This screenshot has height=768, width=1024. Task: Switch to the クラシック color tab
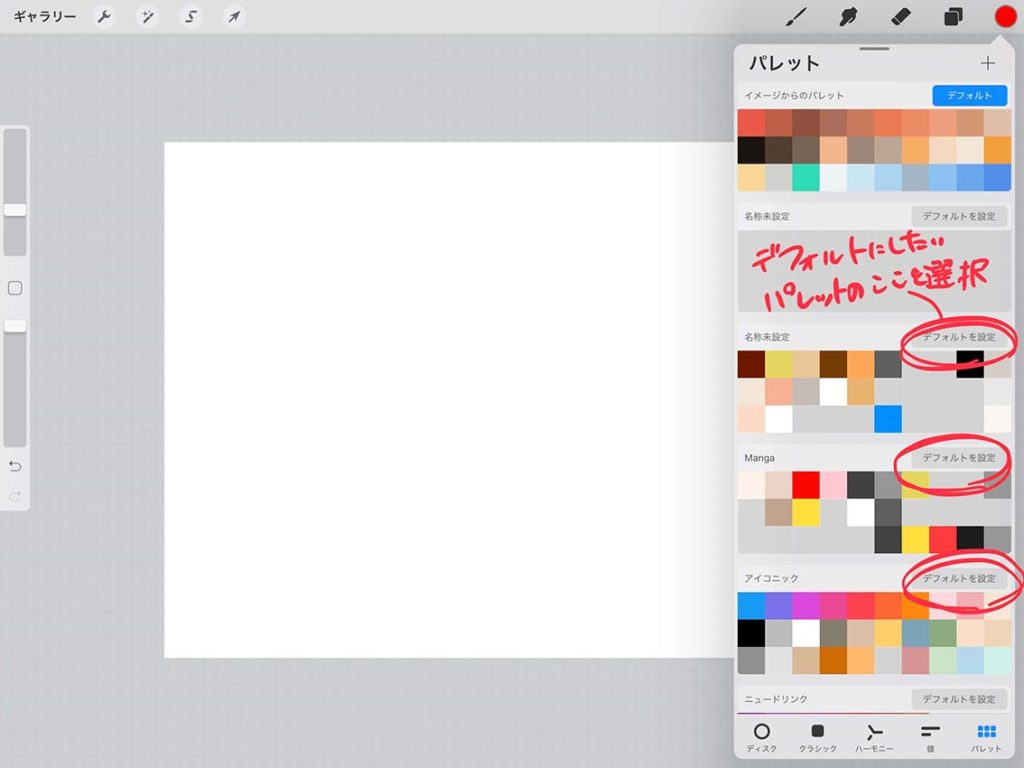pyautogui.click(x=818, y=738)
